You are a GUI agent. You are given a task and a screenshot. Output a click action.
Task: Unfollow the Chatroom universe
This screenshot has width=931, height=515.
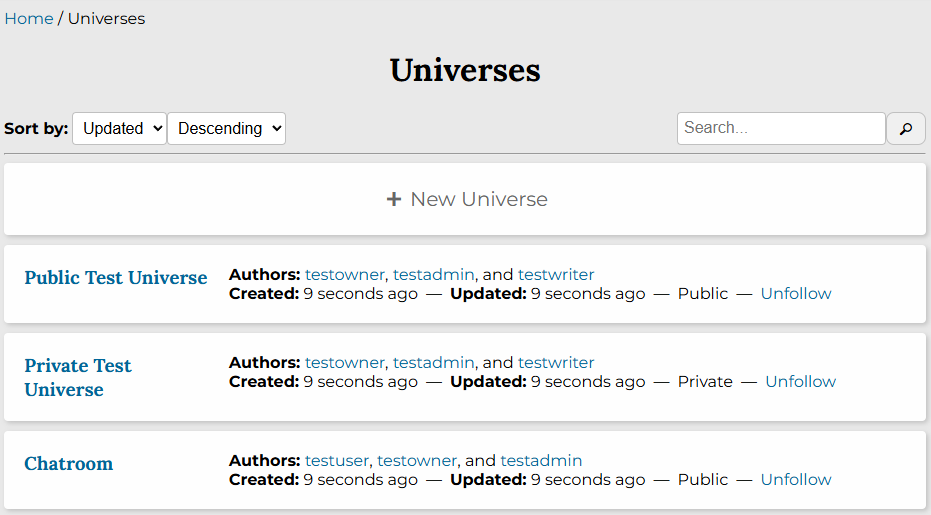(796, 480)
